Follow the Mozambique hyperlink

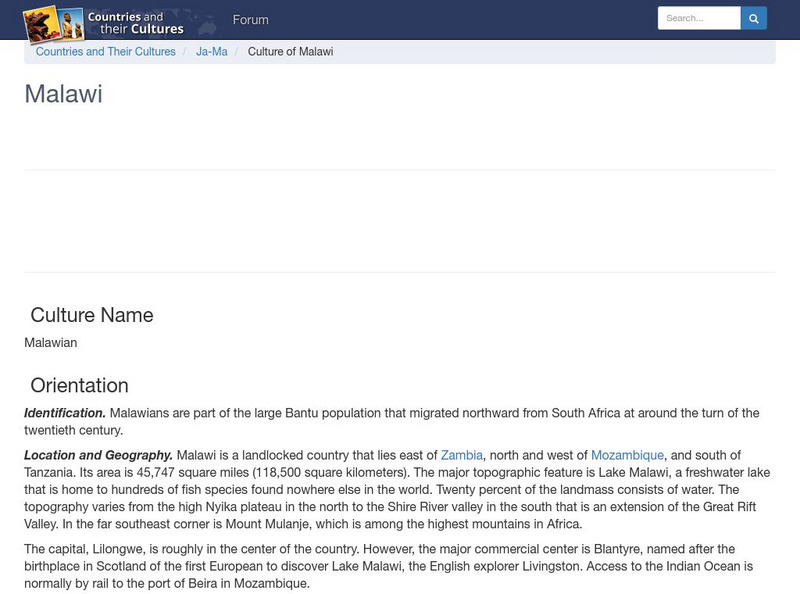(628, 455)
